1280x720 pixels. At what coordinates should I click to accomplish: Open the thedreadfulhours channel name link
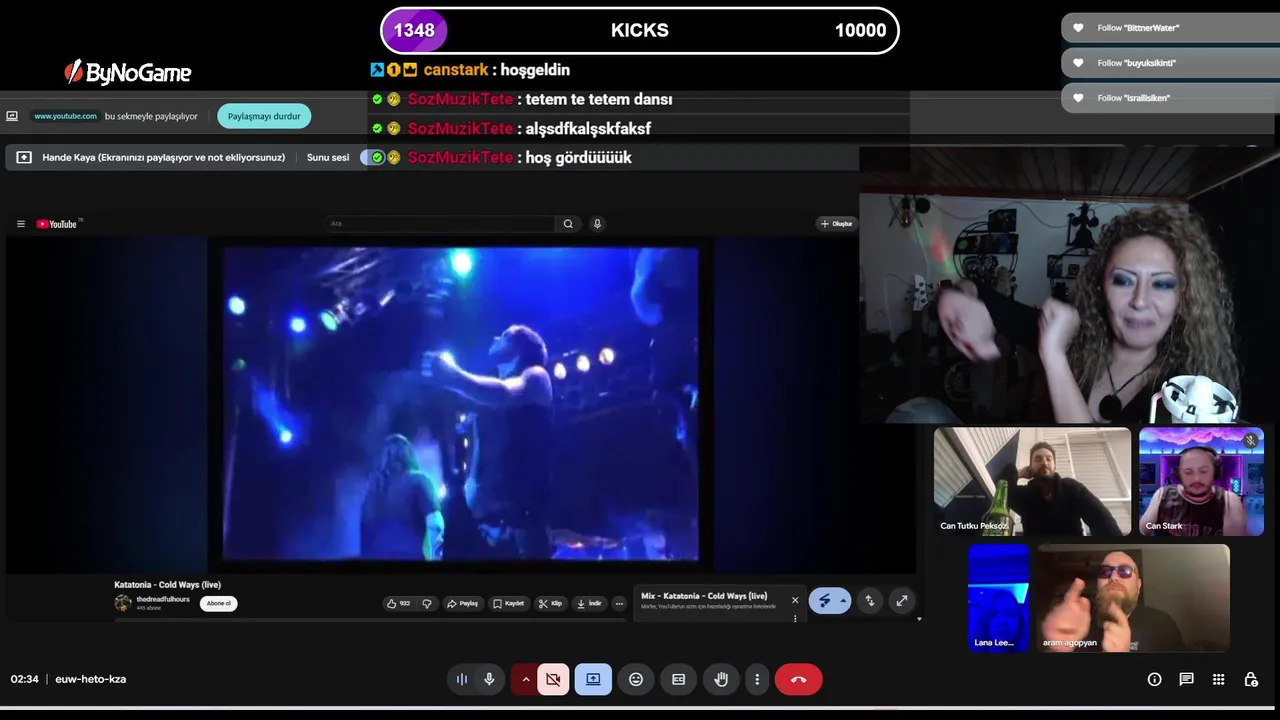point(163,599)
